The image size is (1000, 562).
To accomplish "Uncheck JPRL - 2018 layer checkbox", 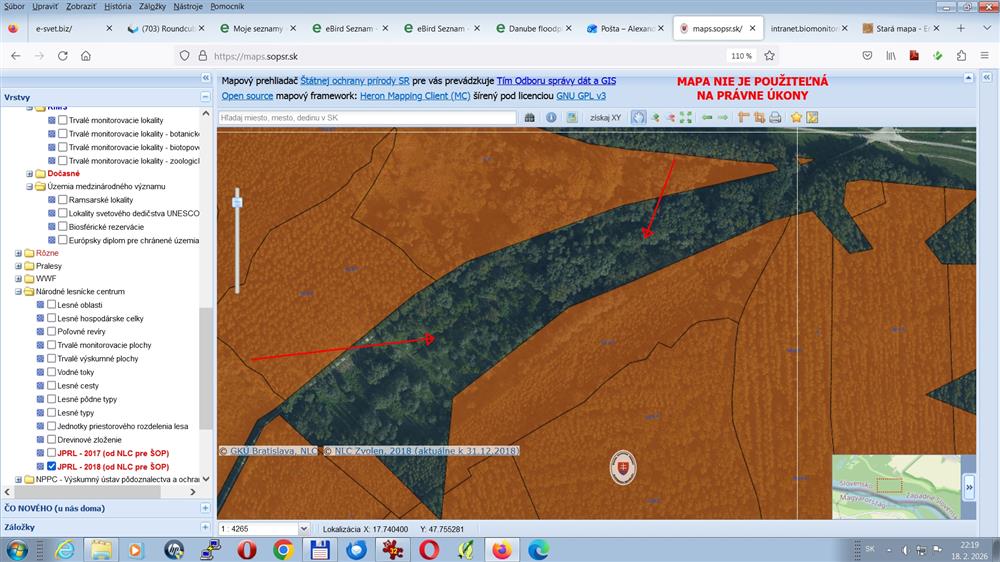I will 52,466.
